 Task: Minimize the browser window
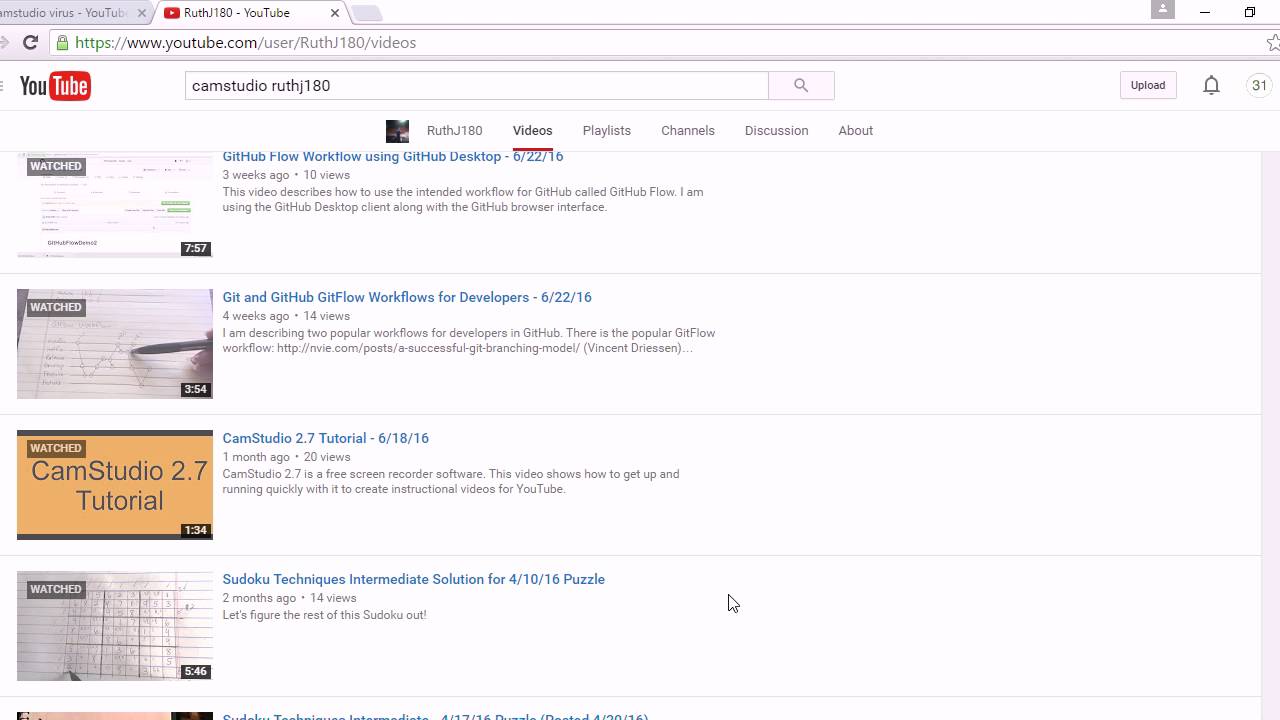click(1205, 12)
